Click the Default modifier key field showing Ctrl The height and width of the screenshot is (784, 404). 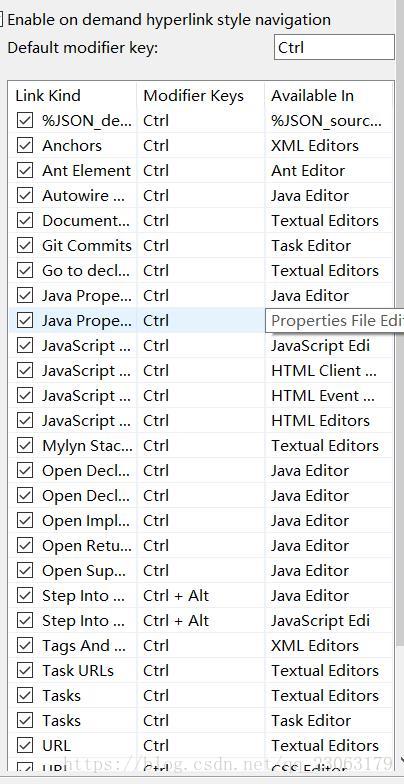point(334,48)
